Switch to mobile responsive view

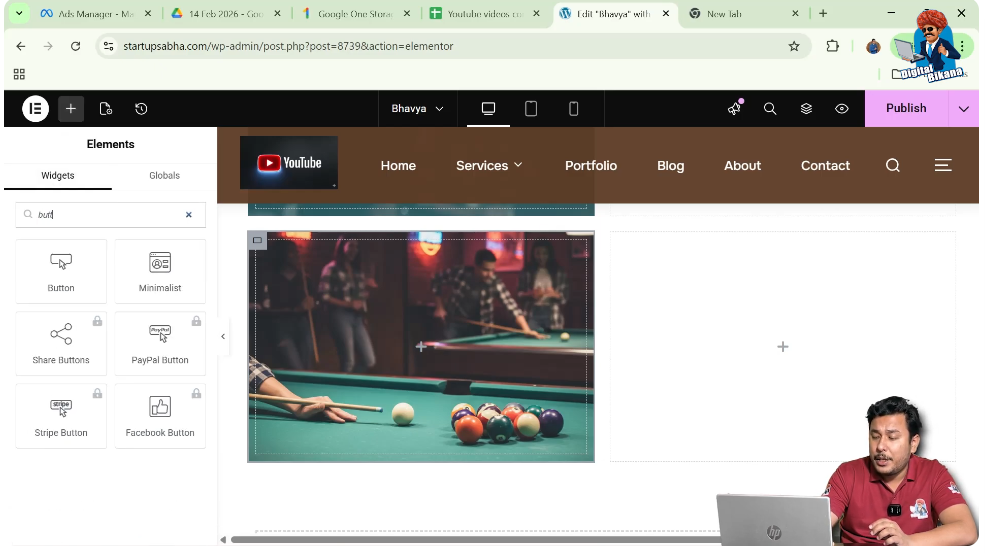pos(574,109)
